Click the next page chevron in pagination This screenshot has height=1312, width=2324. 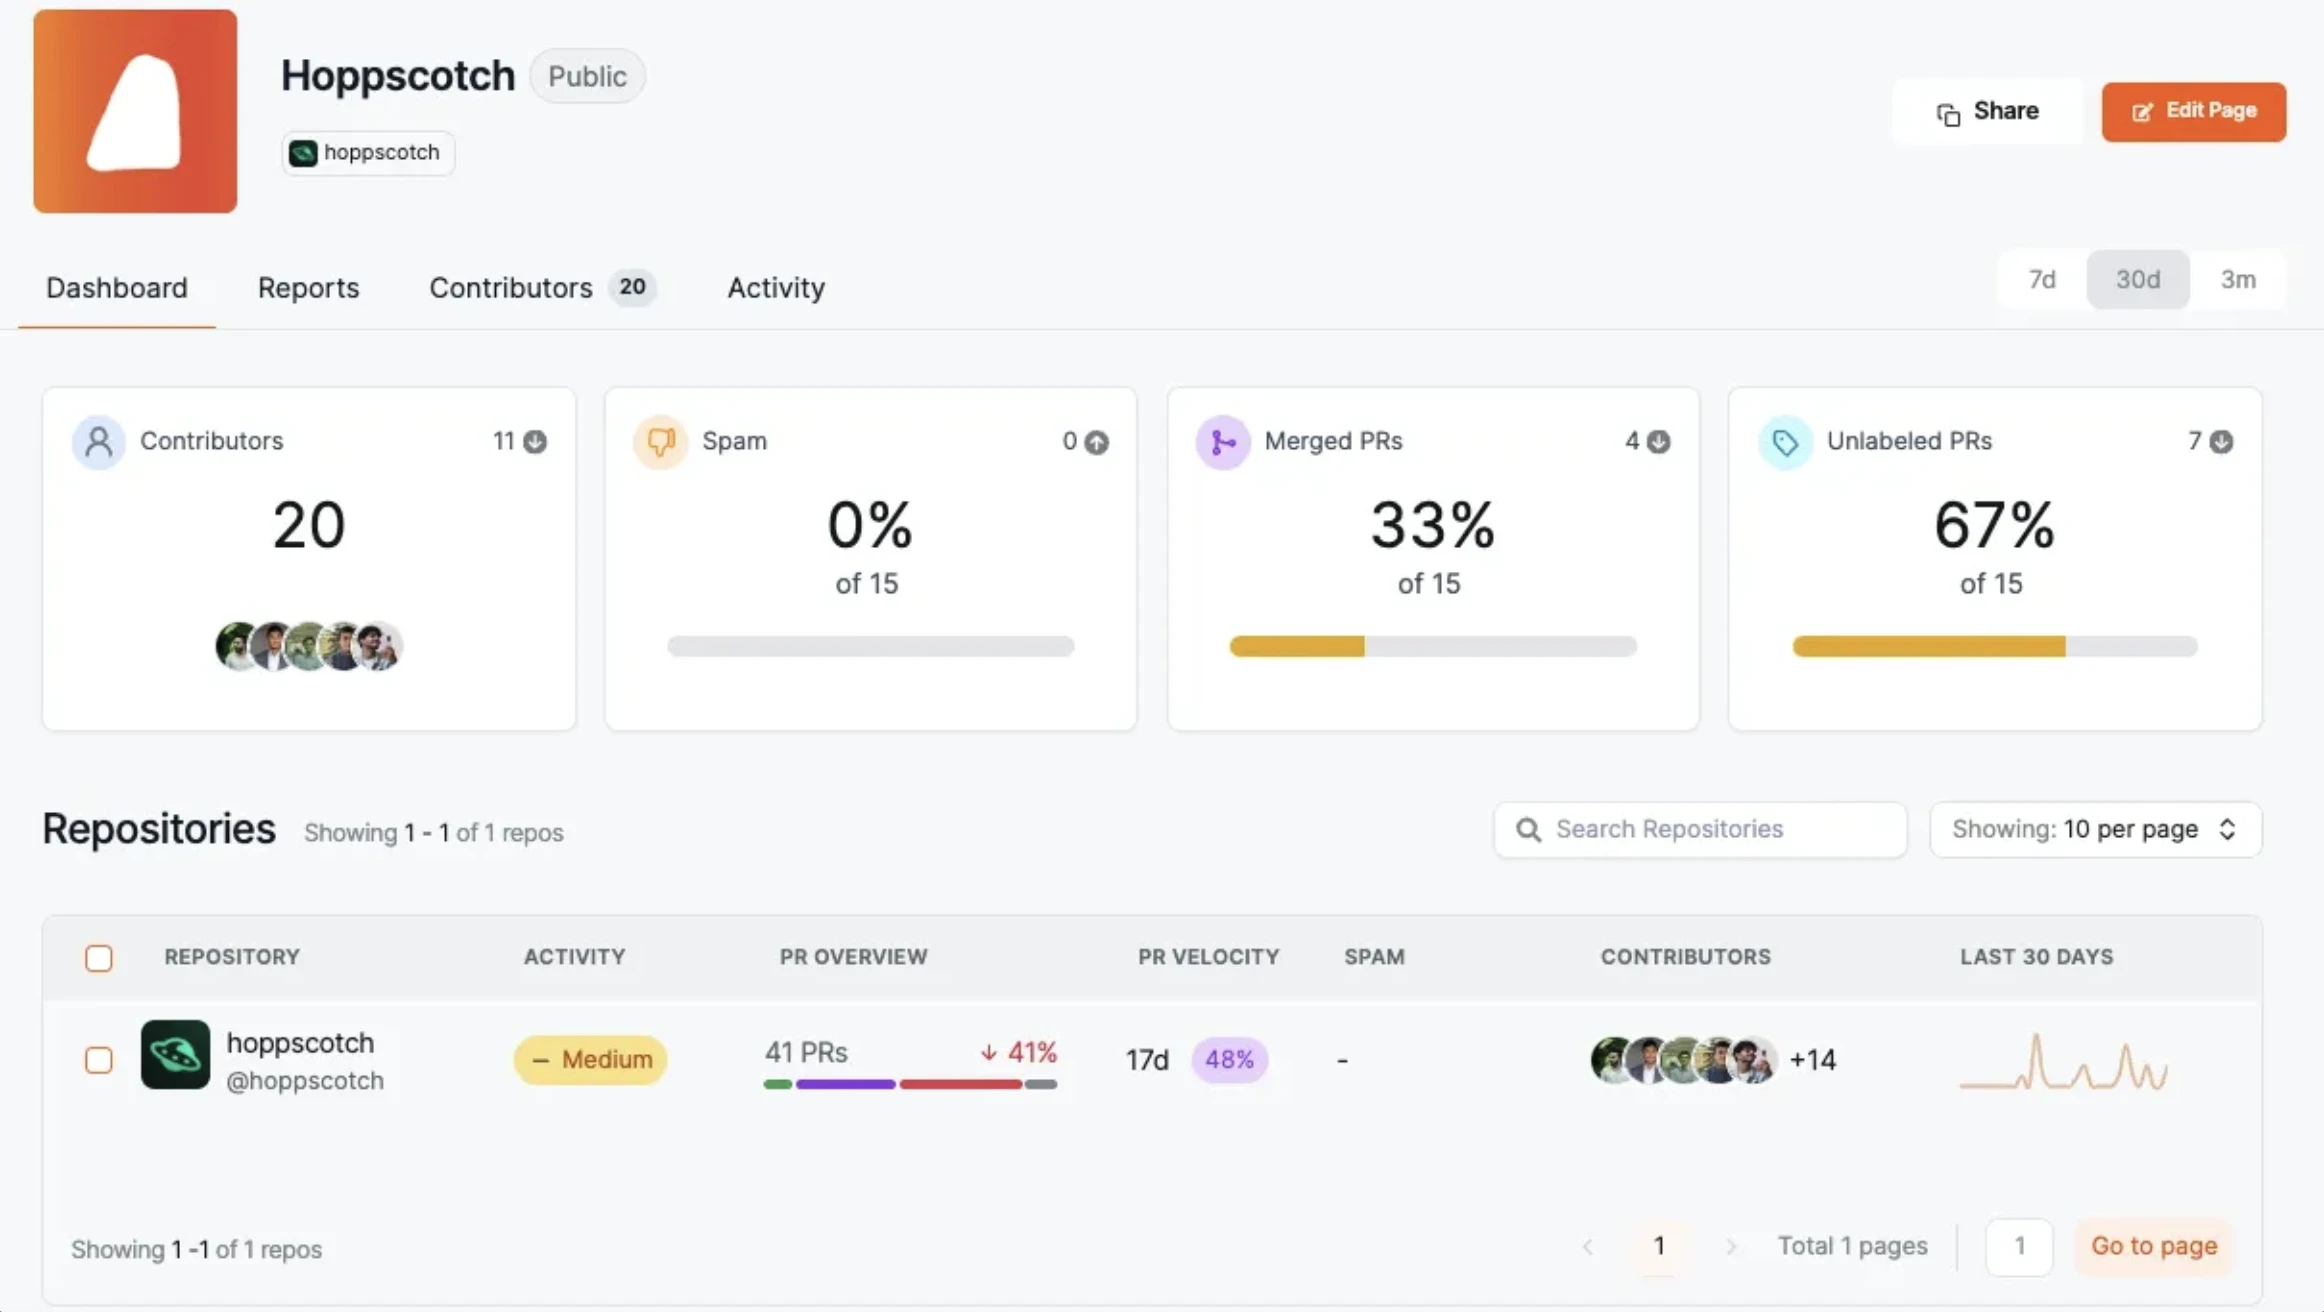pyautogui.click(x=1731, y=1246)
